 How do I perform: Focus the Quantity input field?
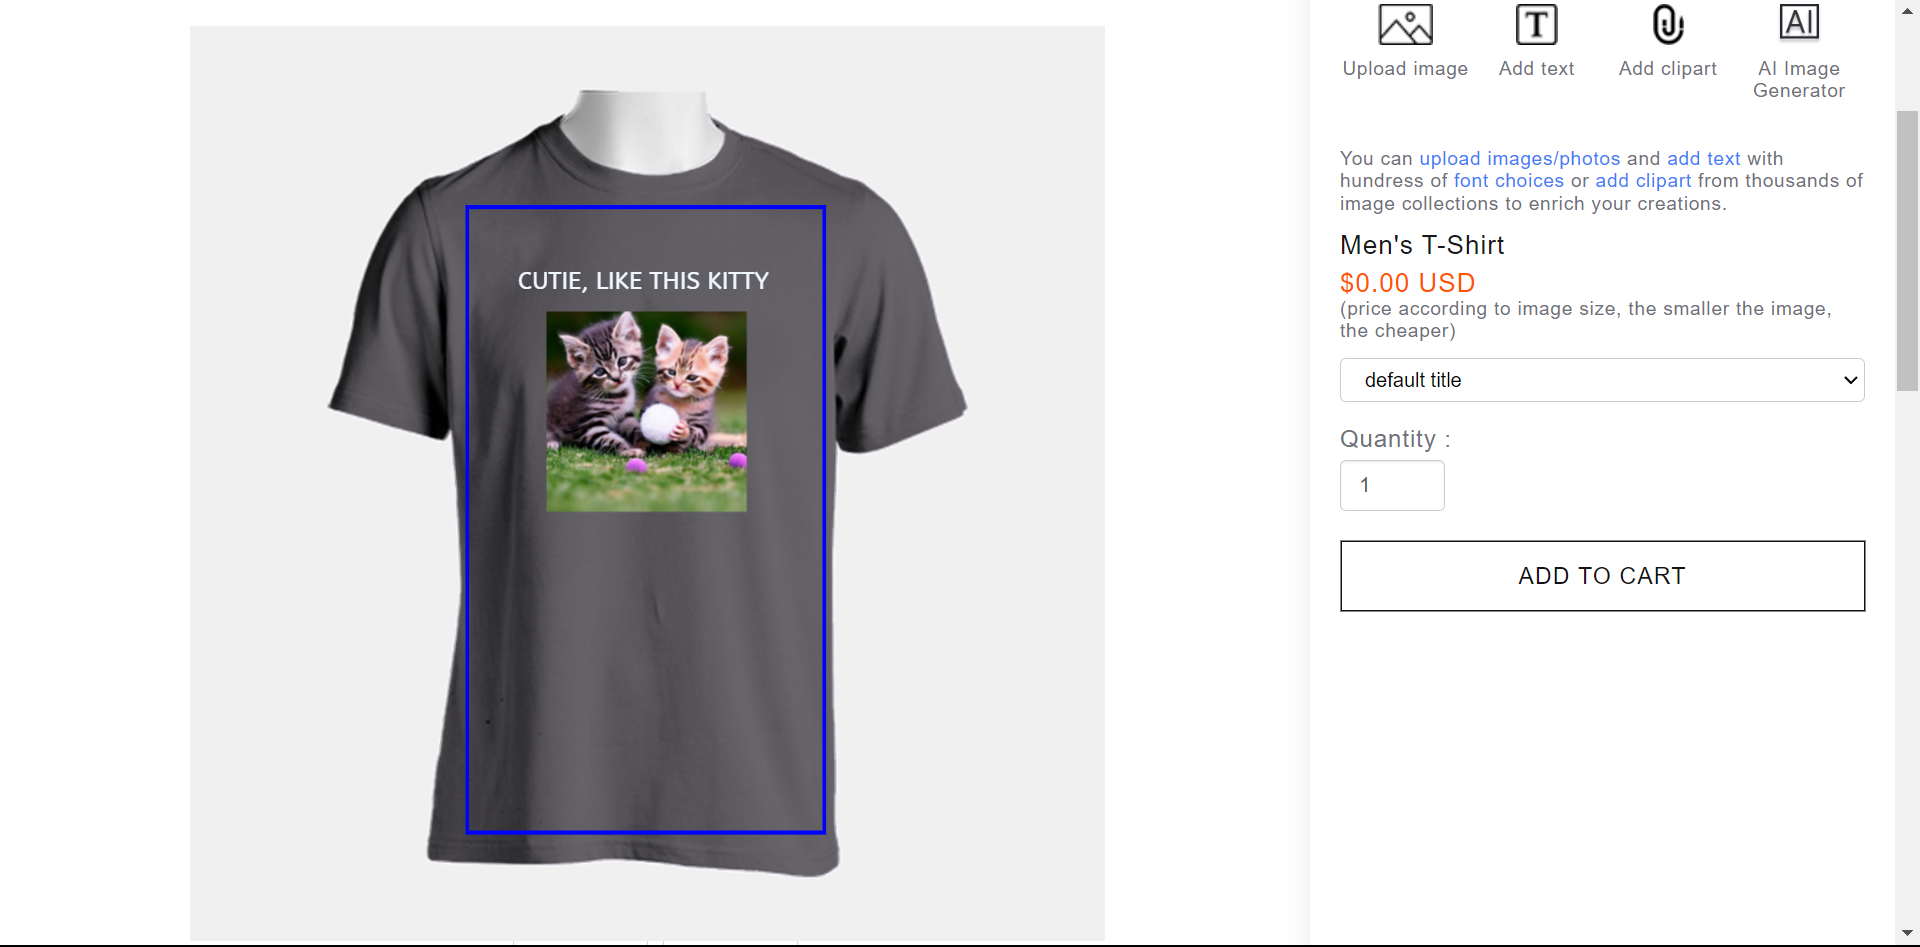click(1392, 485)
